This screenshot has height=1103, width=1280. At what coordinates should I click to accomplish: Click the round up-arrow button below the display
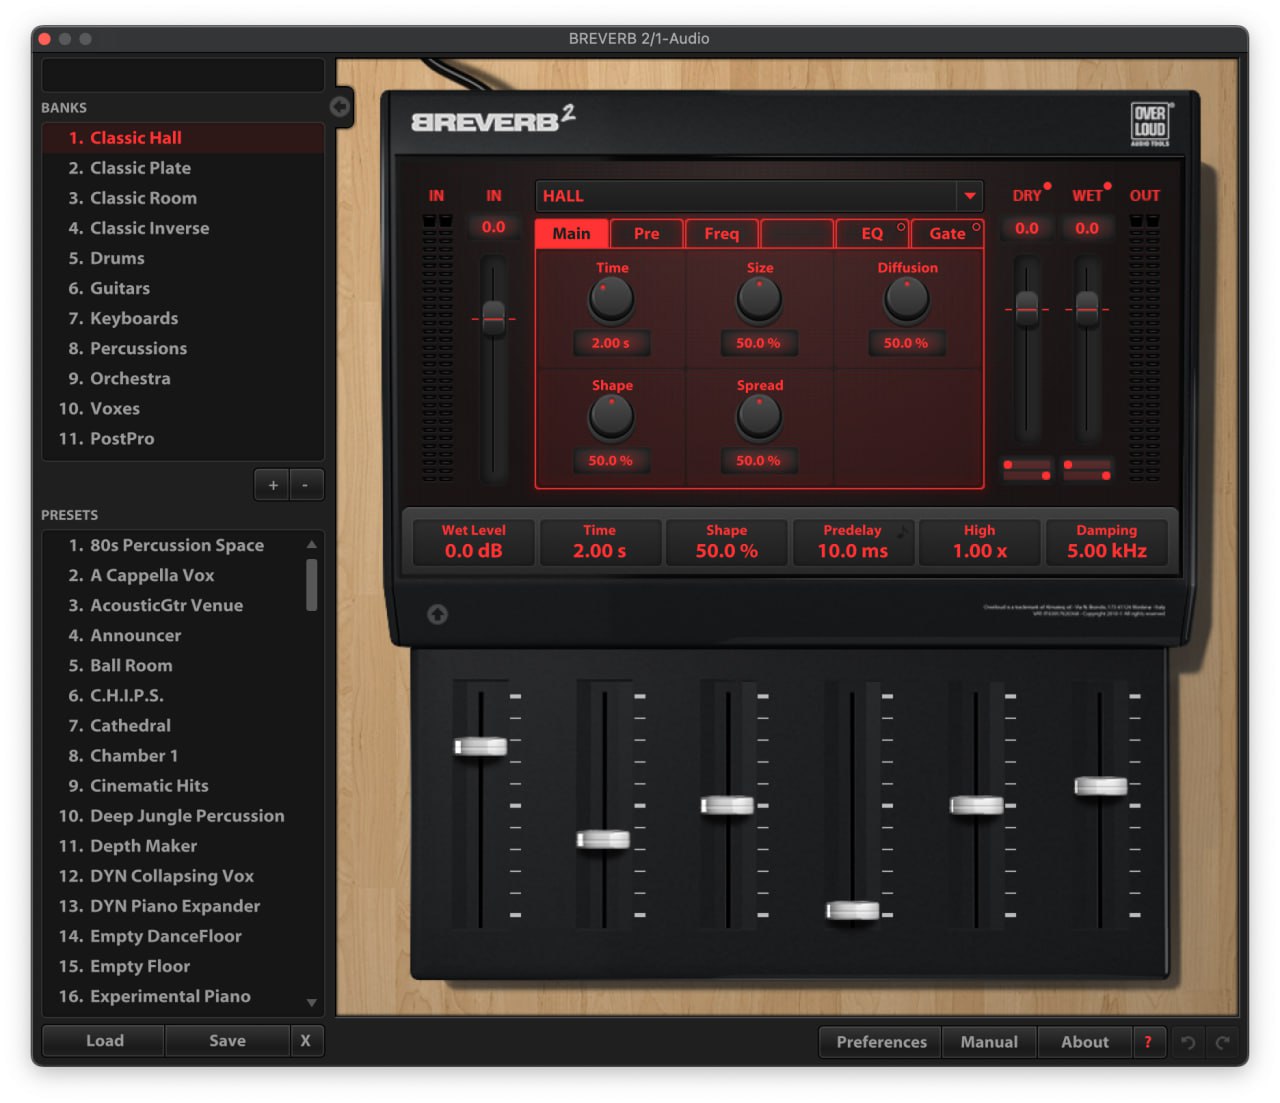tap(438, 614)
